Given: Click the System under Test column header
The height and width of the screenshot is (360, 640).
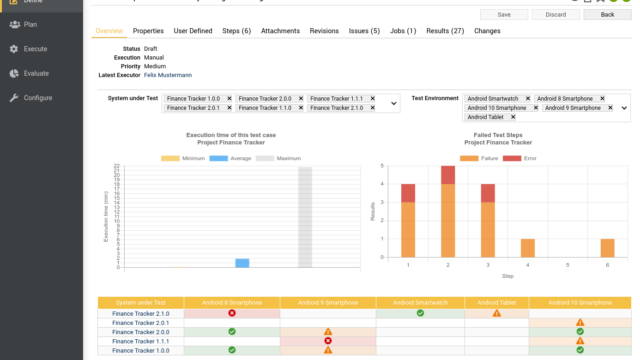Looking at the screenshot, I should pos(141,302).
